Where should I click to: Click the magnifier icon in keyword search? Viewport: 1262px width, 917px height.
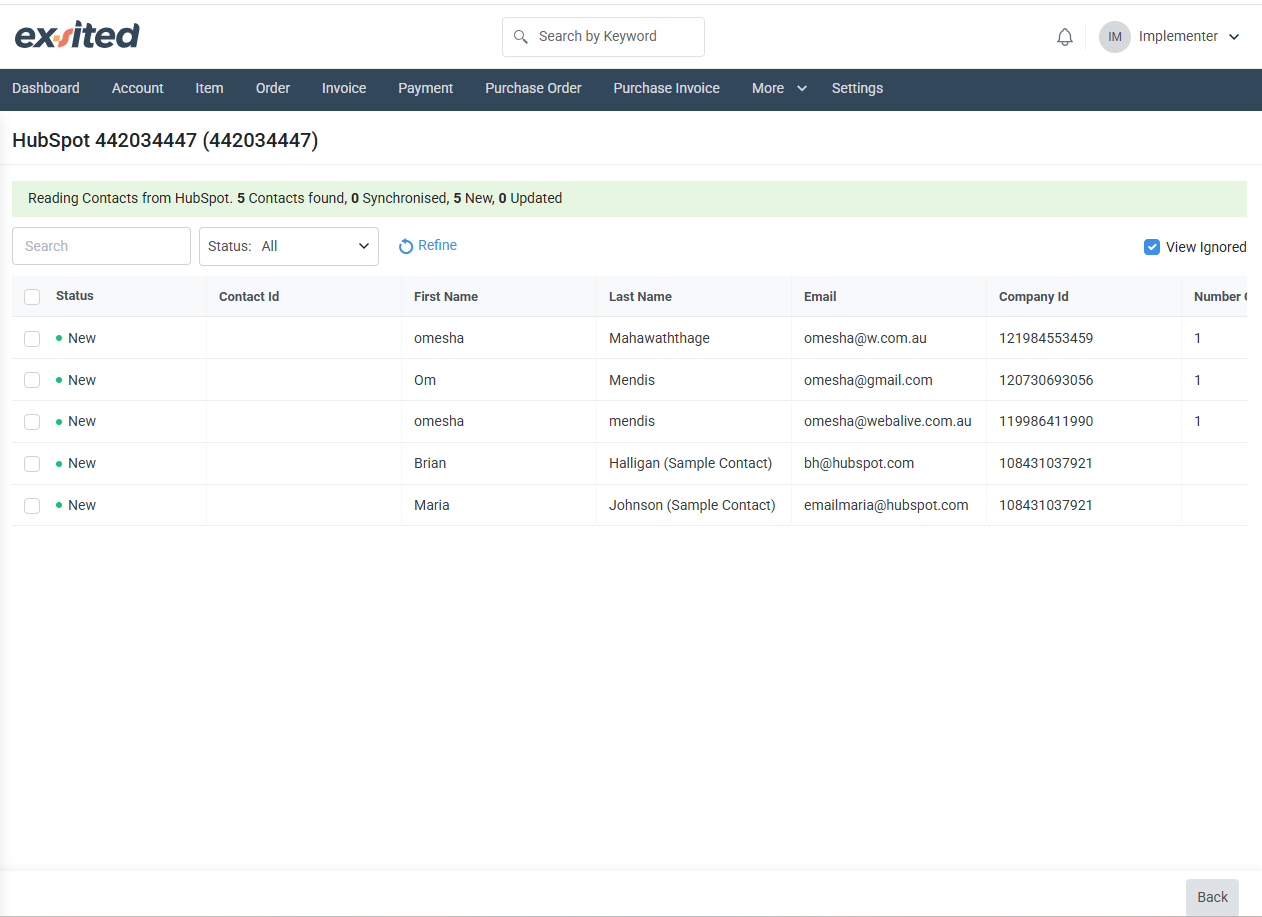point(520,37)
